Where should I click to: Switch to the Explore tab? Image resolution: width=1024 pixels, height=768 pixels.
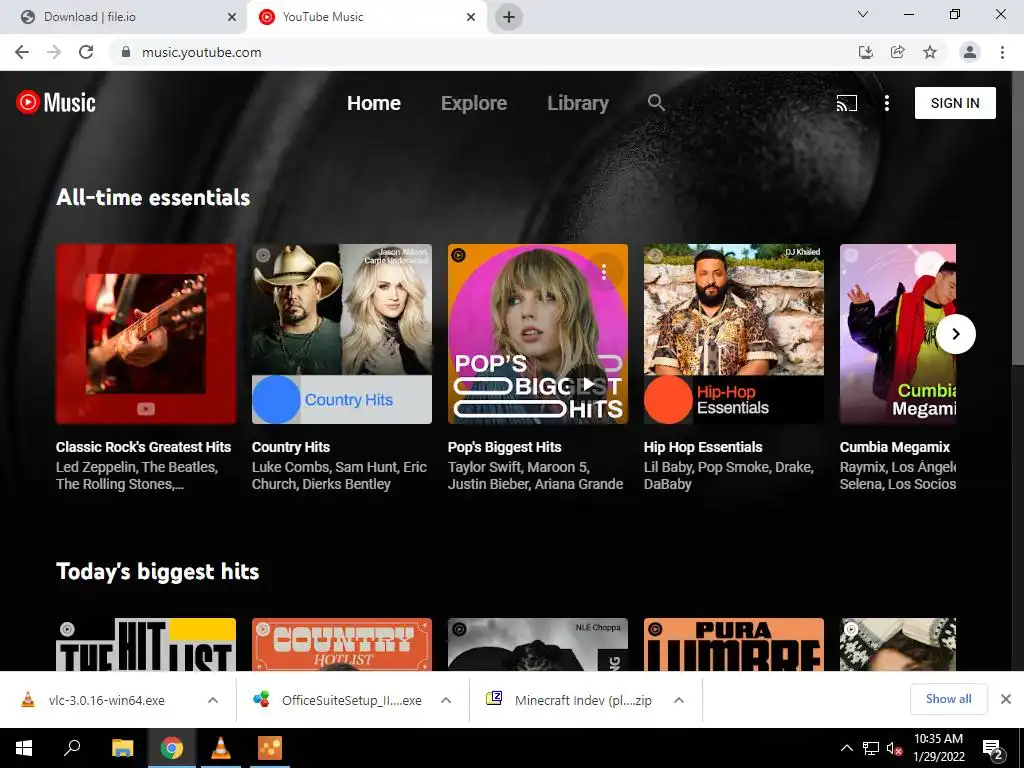[x=474, y=103]
